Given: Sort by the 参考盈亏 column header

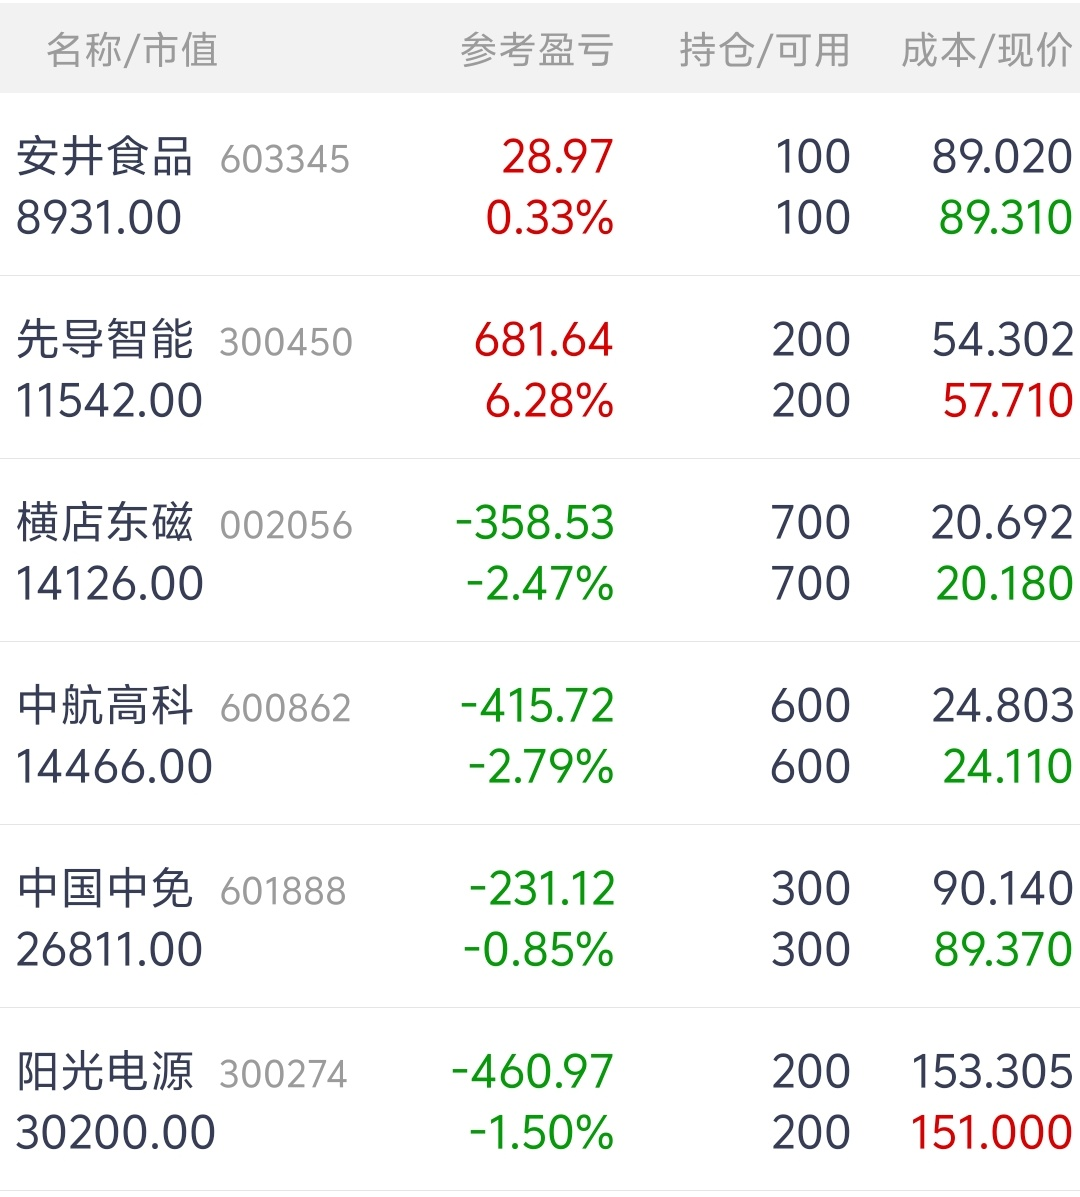Looking at the screenshot, I should tap(537, 50).
